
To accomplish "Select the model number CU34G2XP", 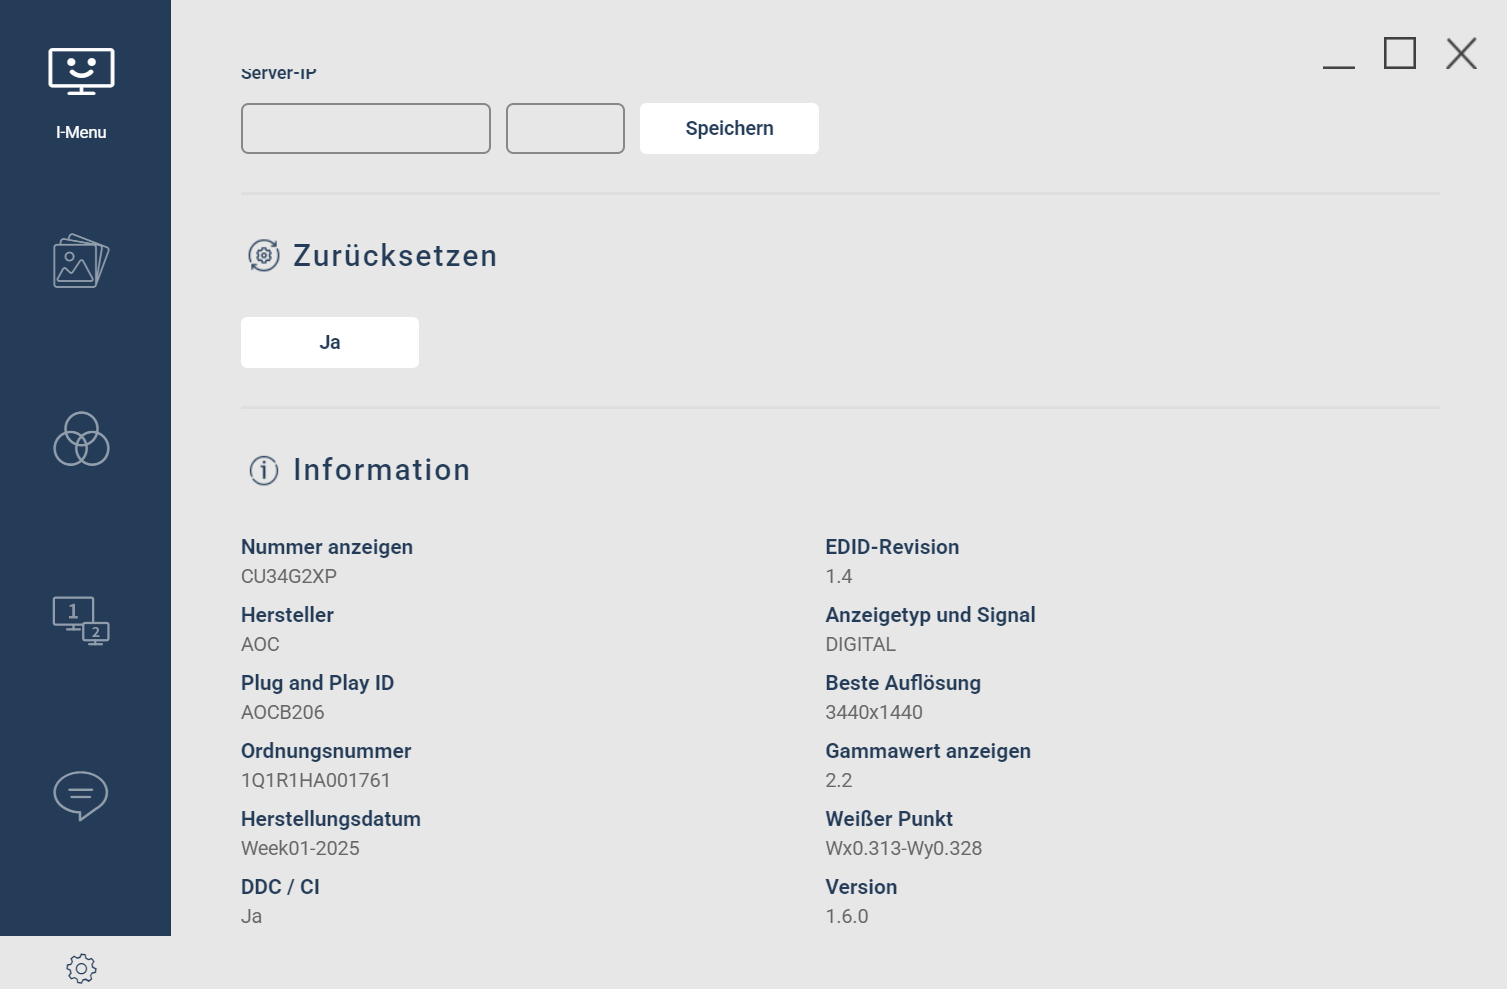I will [289, 576].
